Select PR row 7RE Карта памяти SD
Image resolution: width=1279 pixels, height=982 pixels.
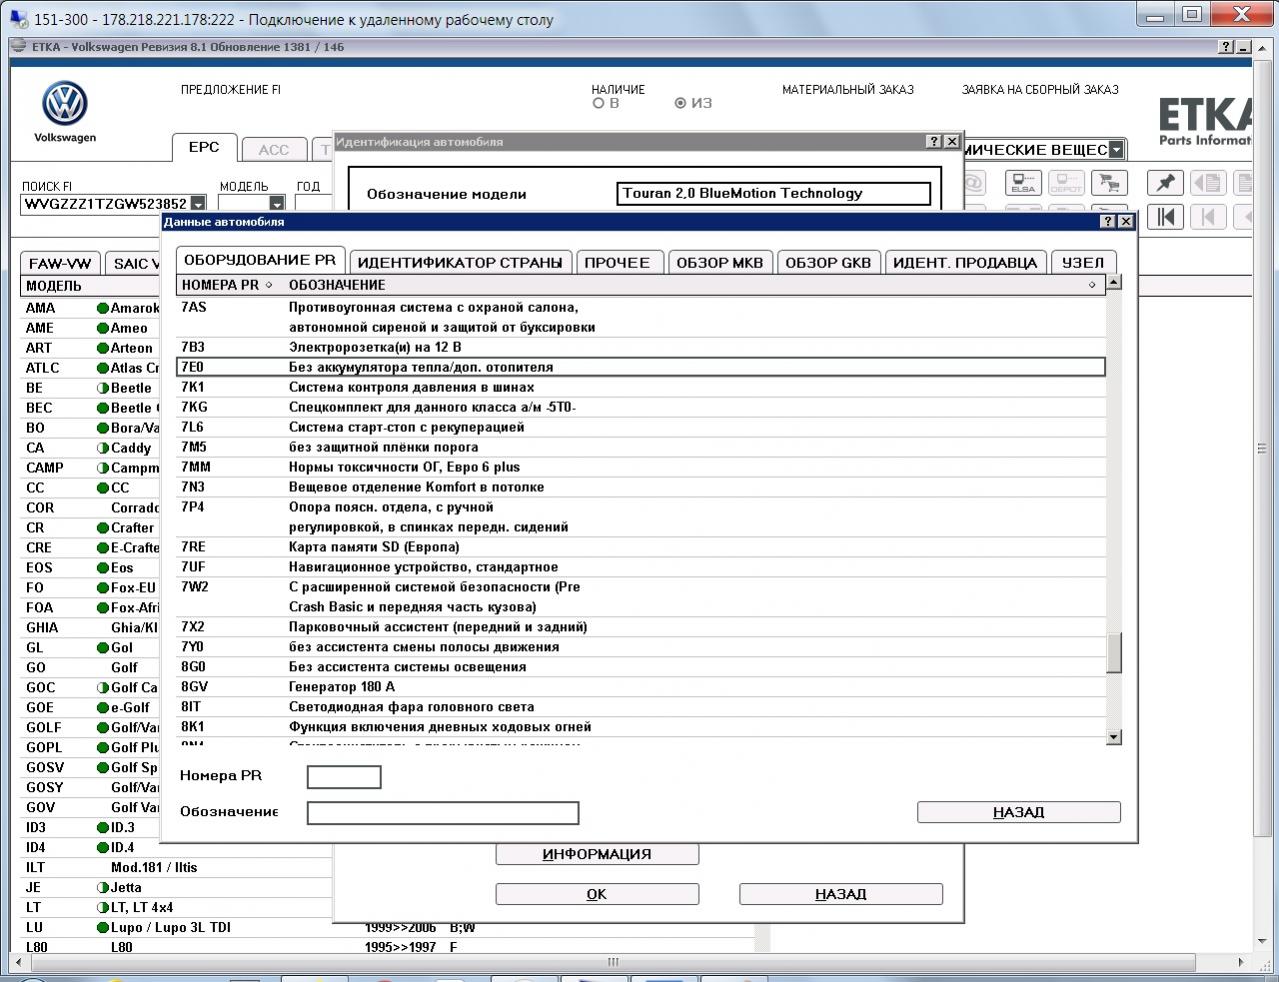641,547
